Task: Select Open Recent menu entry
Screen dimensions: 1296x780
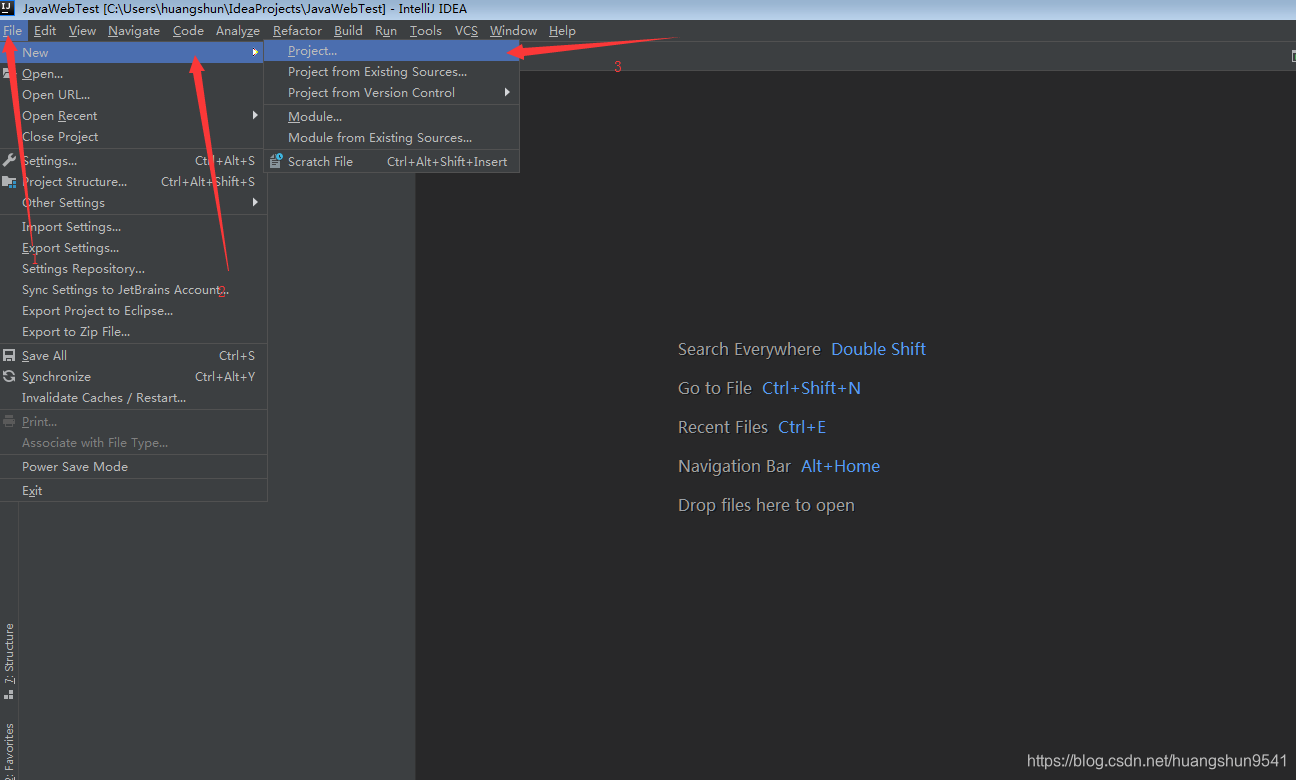Action: [134, 115]
